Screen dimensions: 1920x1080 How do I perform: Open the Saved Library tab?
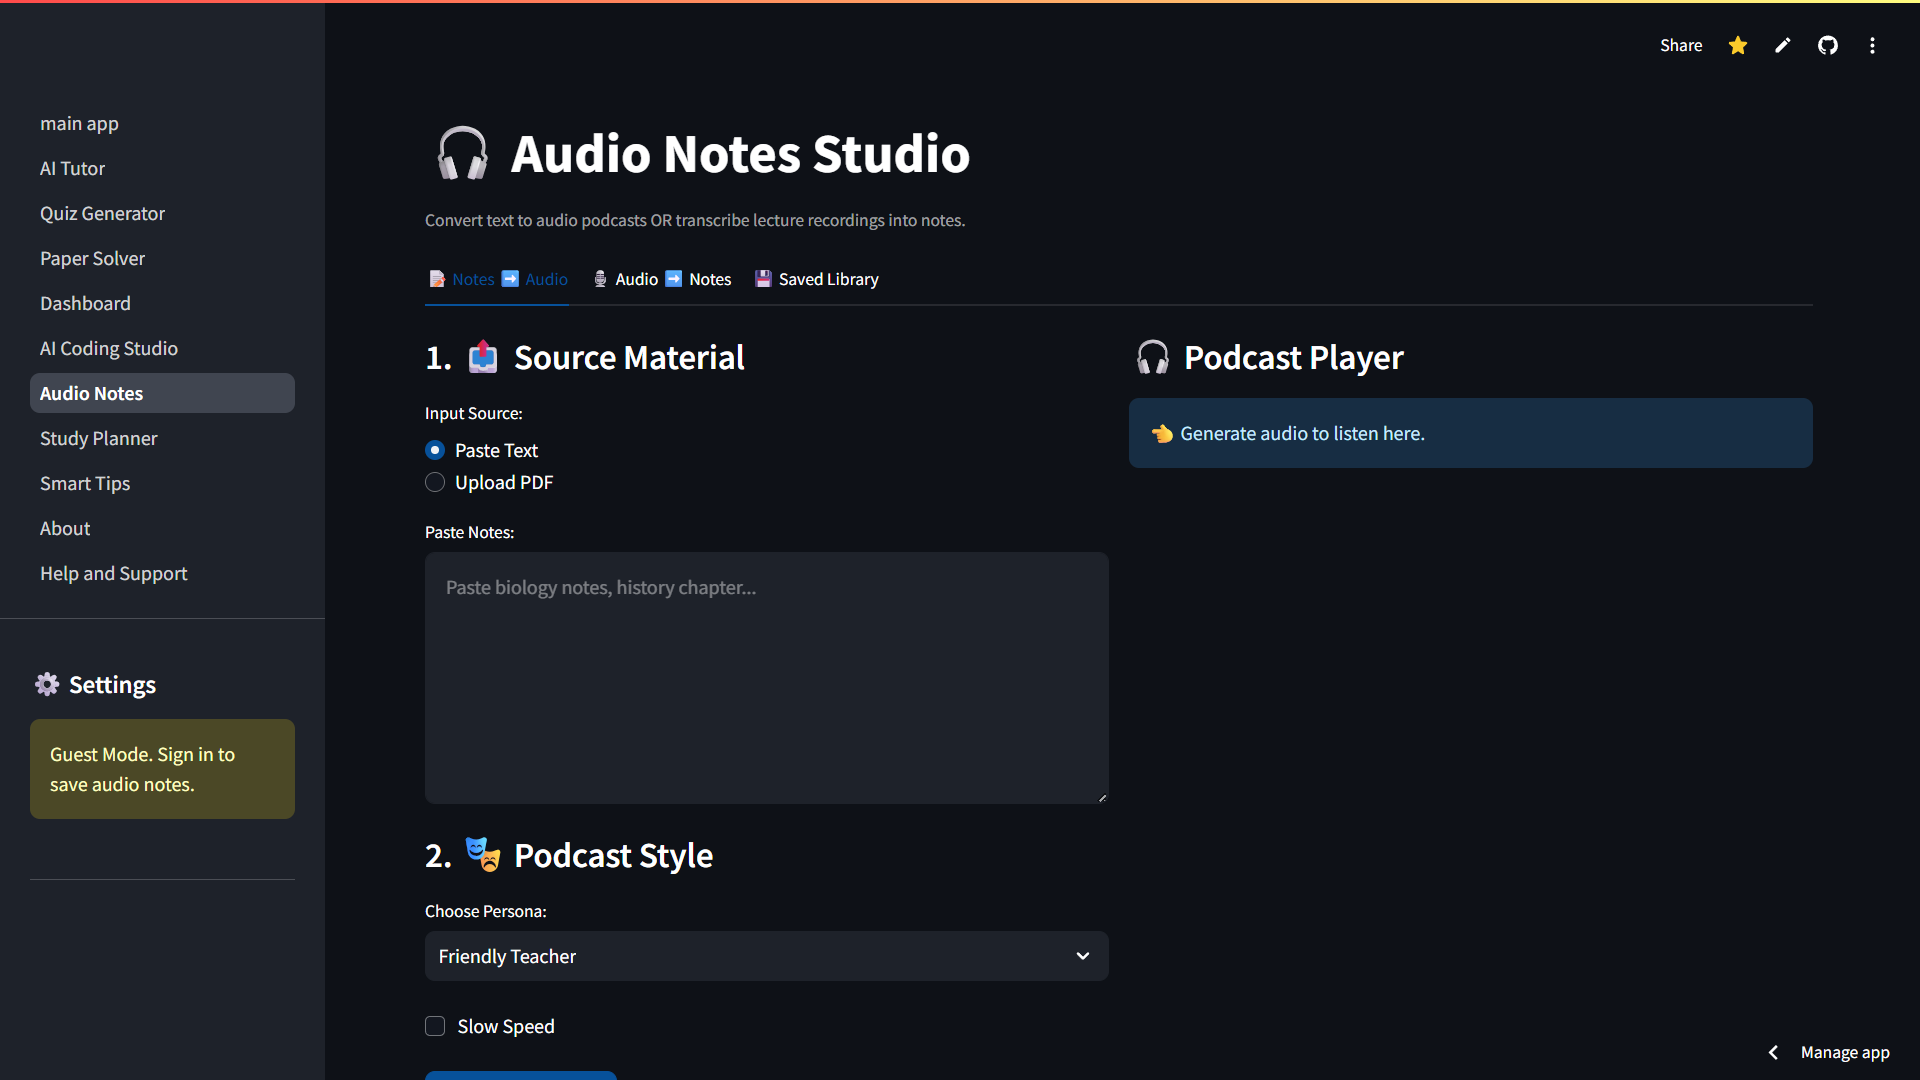pos(816,279)
